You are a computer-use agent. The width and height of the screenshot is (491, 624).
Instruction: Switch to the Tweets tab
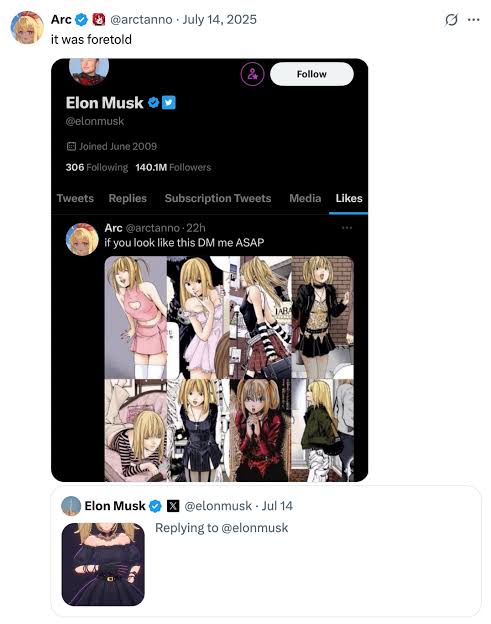(75, 198)
